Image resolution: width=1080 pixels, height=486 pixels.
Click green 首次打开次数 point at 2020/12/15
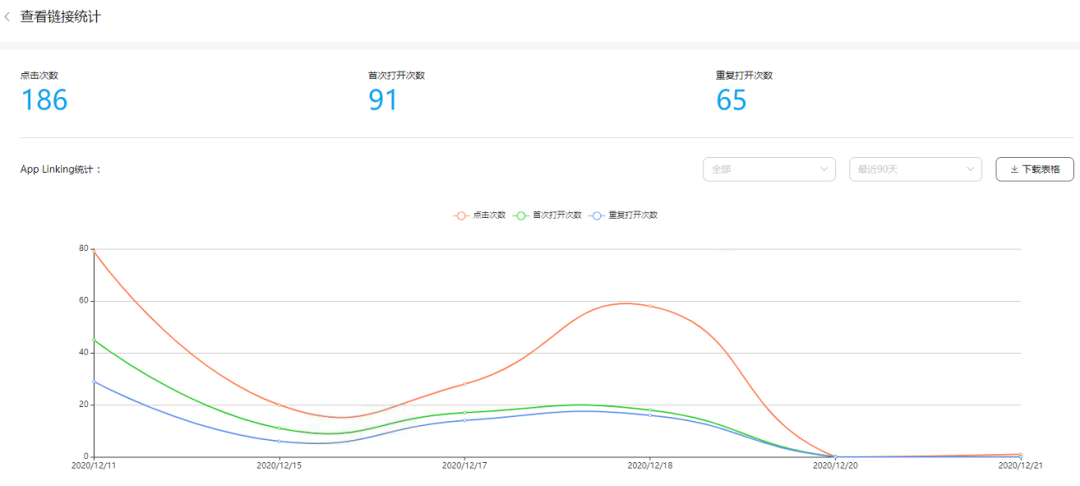point(278,428)
